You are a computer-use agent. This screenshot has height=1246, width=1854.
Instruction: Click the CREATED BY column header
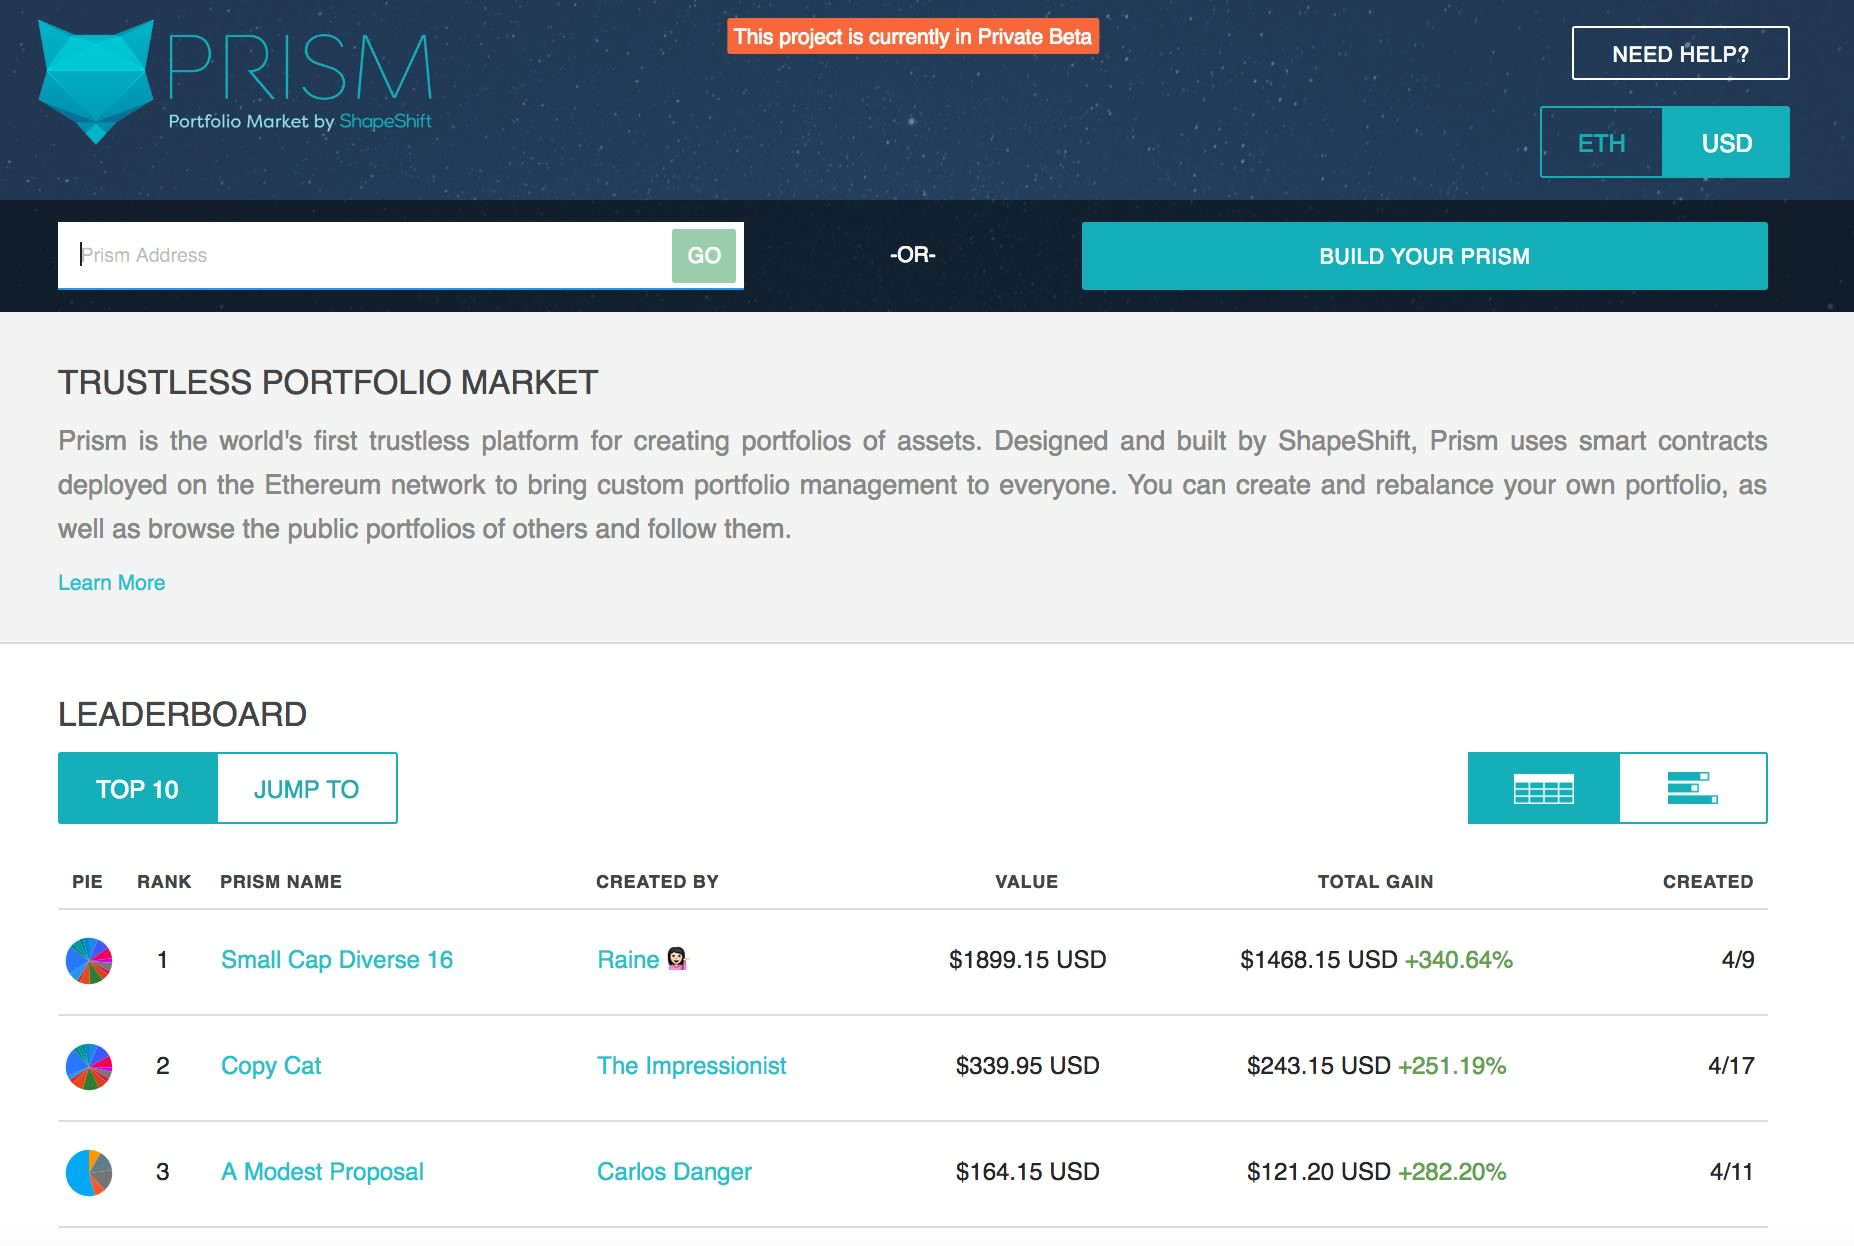[657, 882]
